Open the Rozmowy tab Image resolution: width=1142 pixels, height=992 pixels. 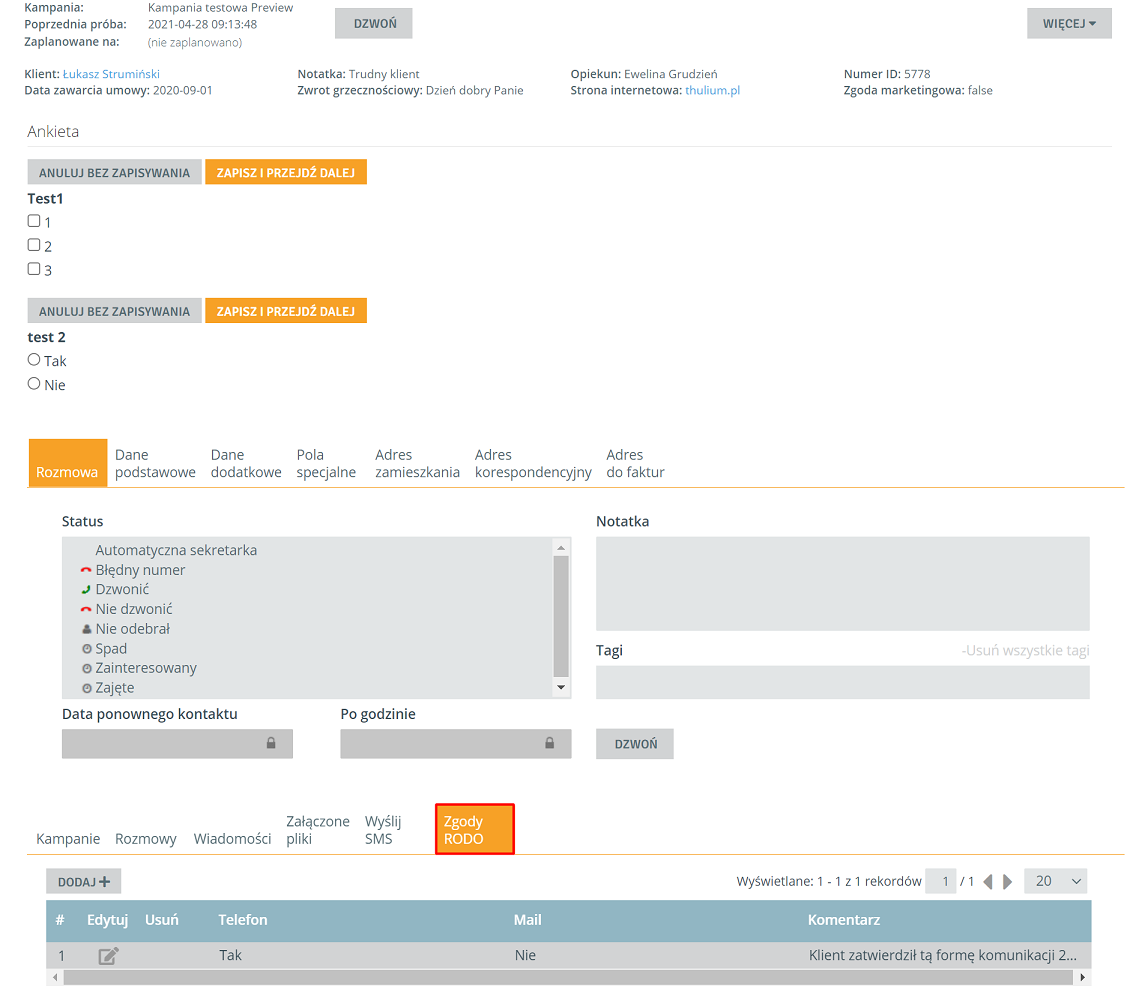(x=146, y=838)
